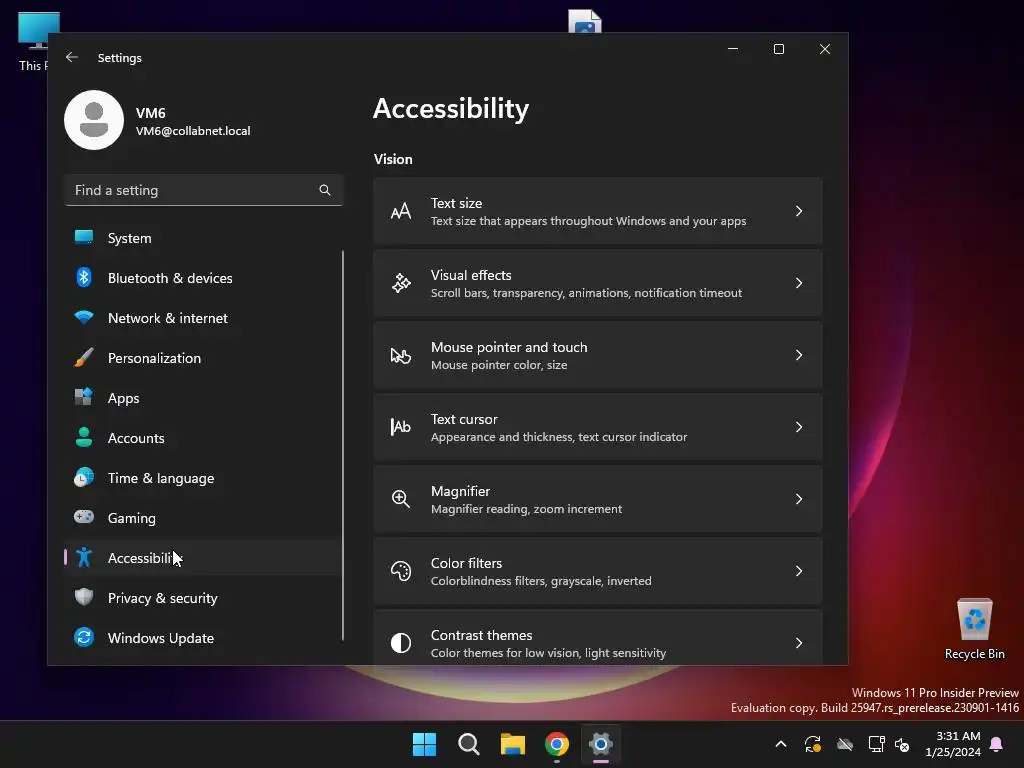Select the Gaming category label
This screenshot has width=1024, height=768.
pos(132,518)
